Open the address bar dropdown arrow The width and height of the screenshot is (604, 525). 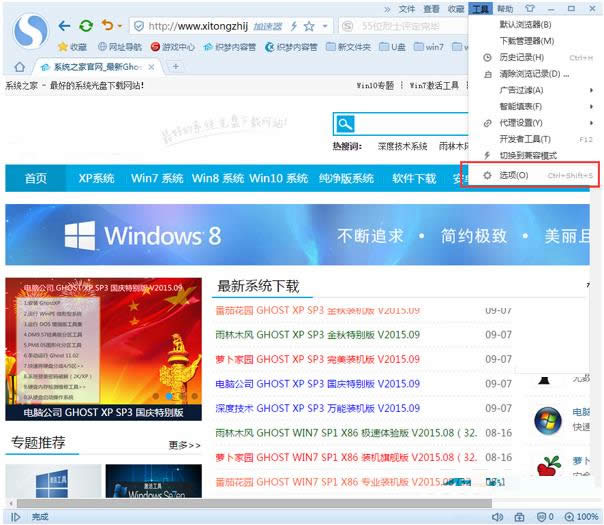(325, 26)
